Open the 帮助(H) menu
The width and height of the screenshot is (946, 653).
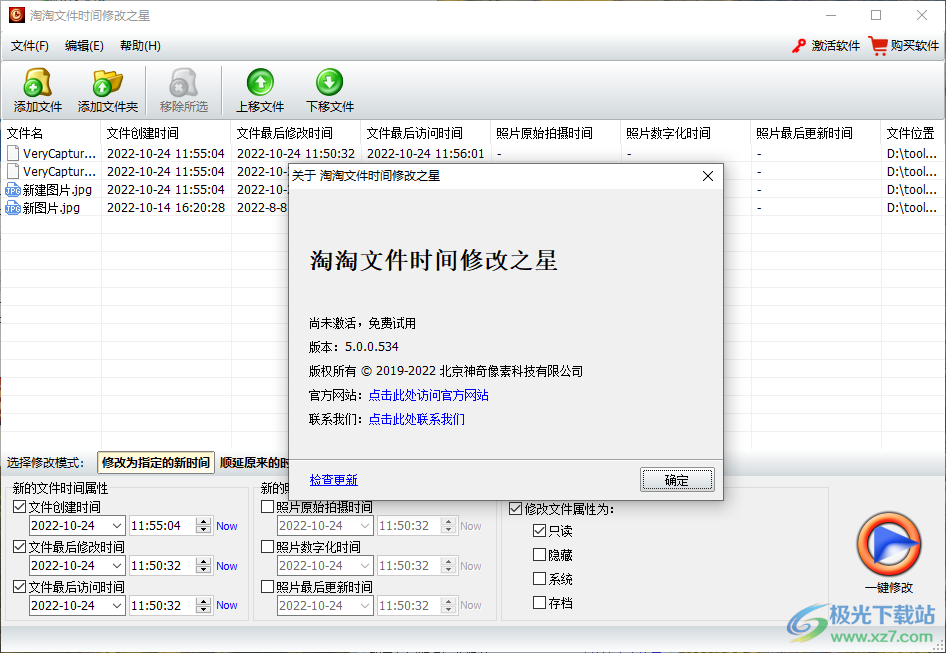pos(140,46)
